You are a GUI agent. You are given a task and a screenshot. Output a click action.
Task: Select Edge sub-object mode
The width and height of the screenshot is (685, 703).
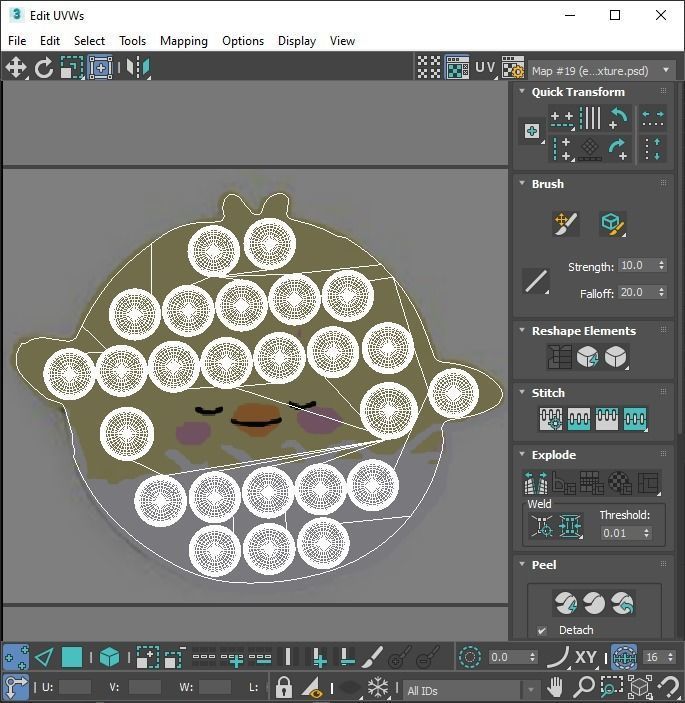point(44,658)
